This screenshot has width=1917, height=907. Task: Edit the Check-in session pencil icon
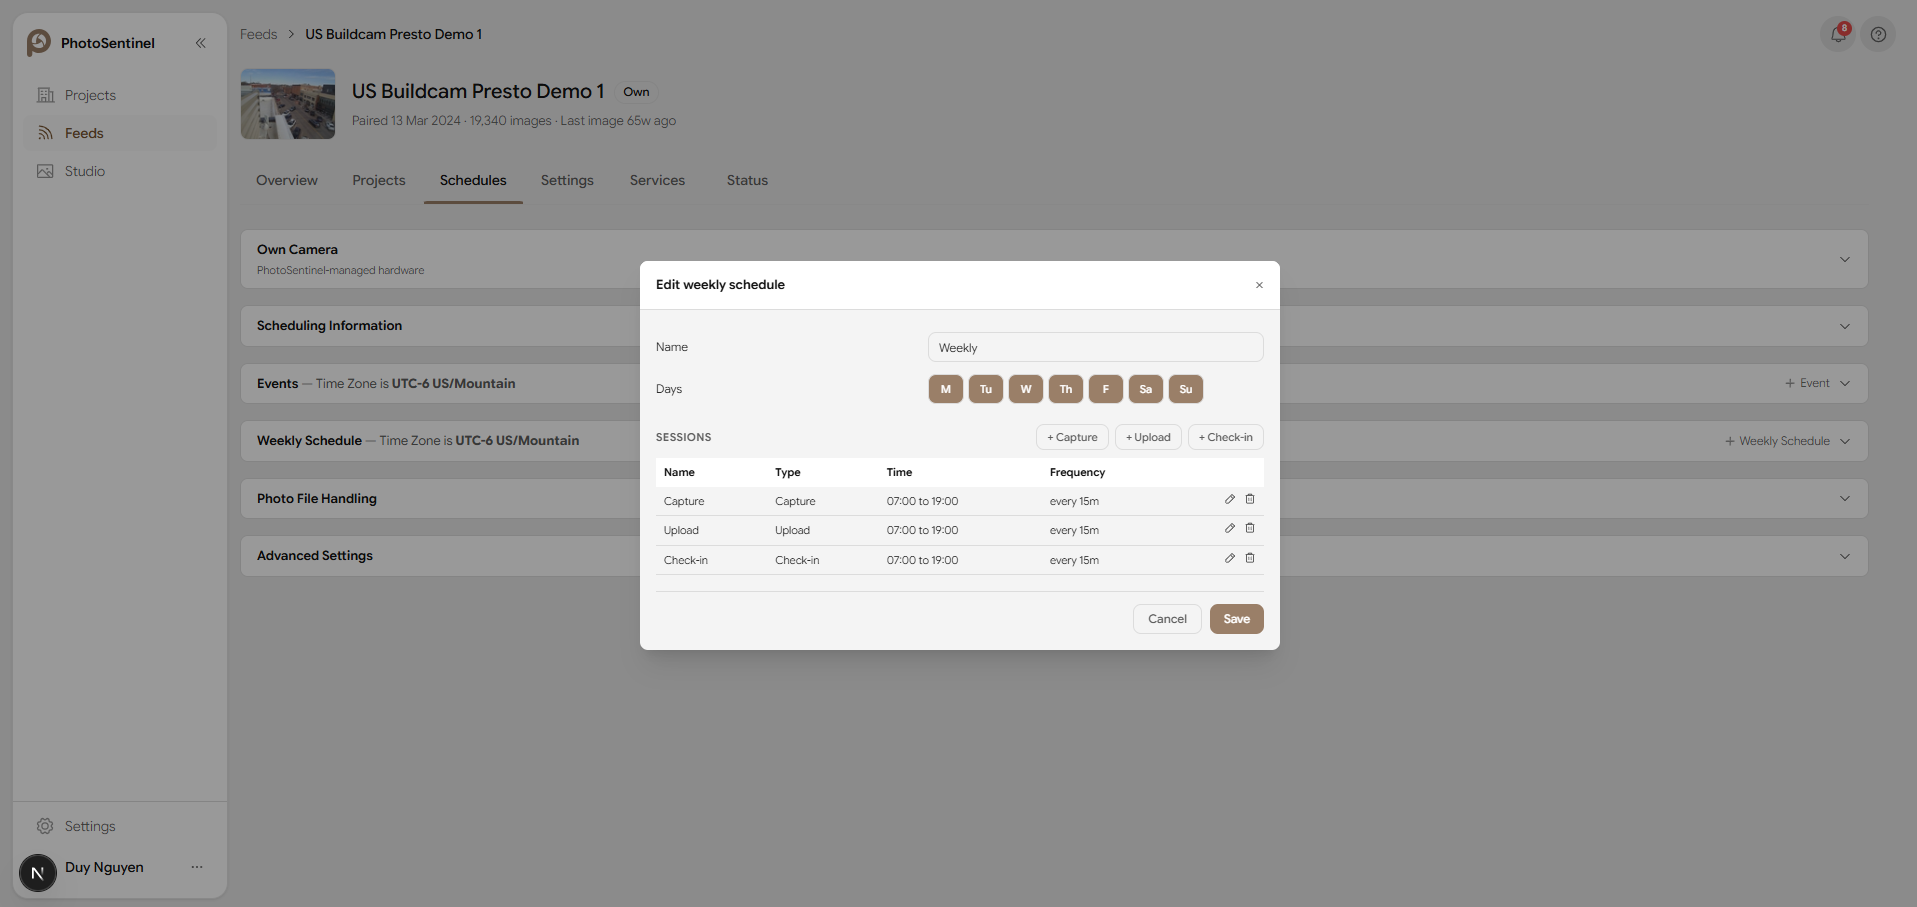1230,558
